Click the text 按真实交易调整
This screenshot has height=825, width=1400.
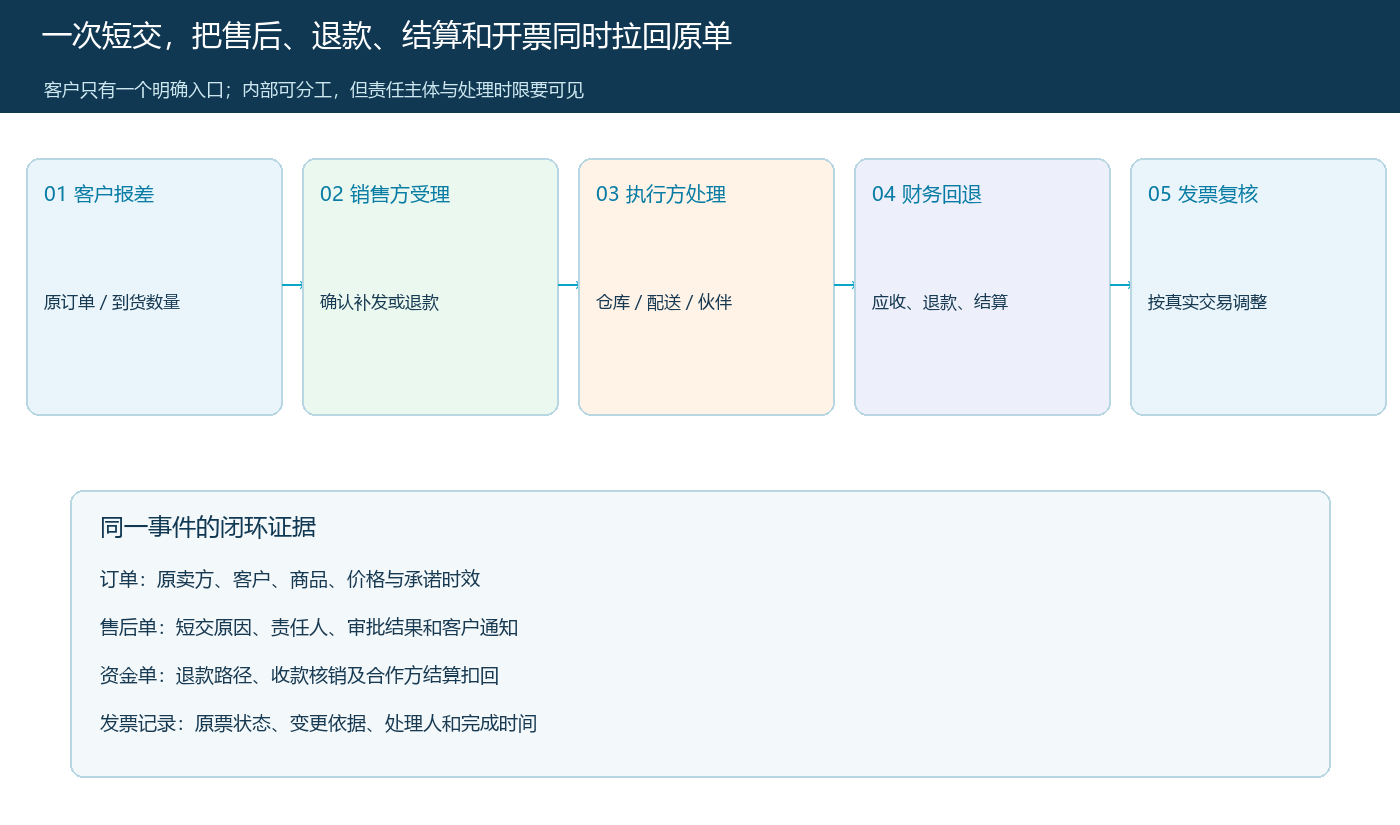(1207, 302)
